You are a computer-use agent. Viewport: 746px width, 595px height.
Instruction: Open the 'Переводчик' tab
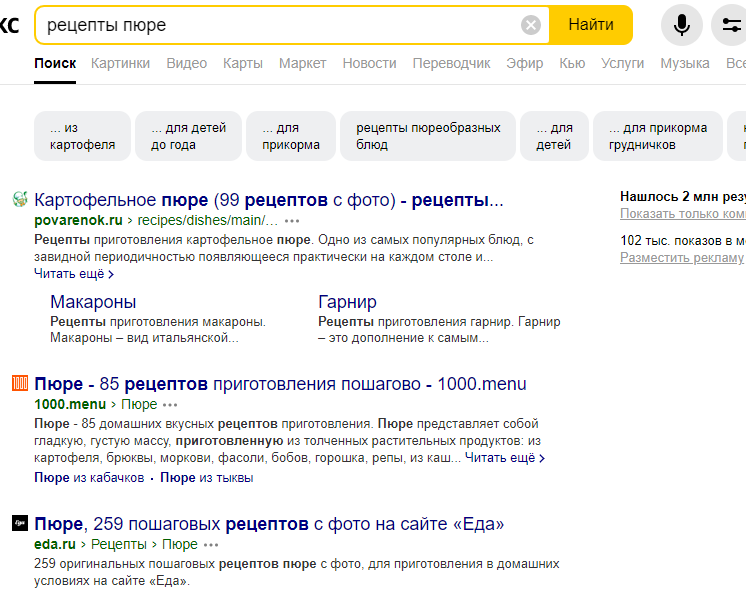click(452, 64)
